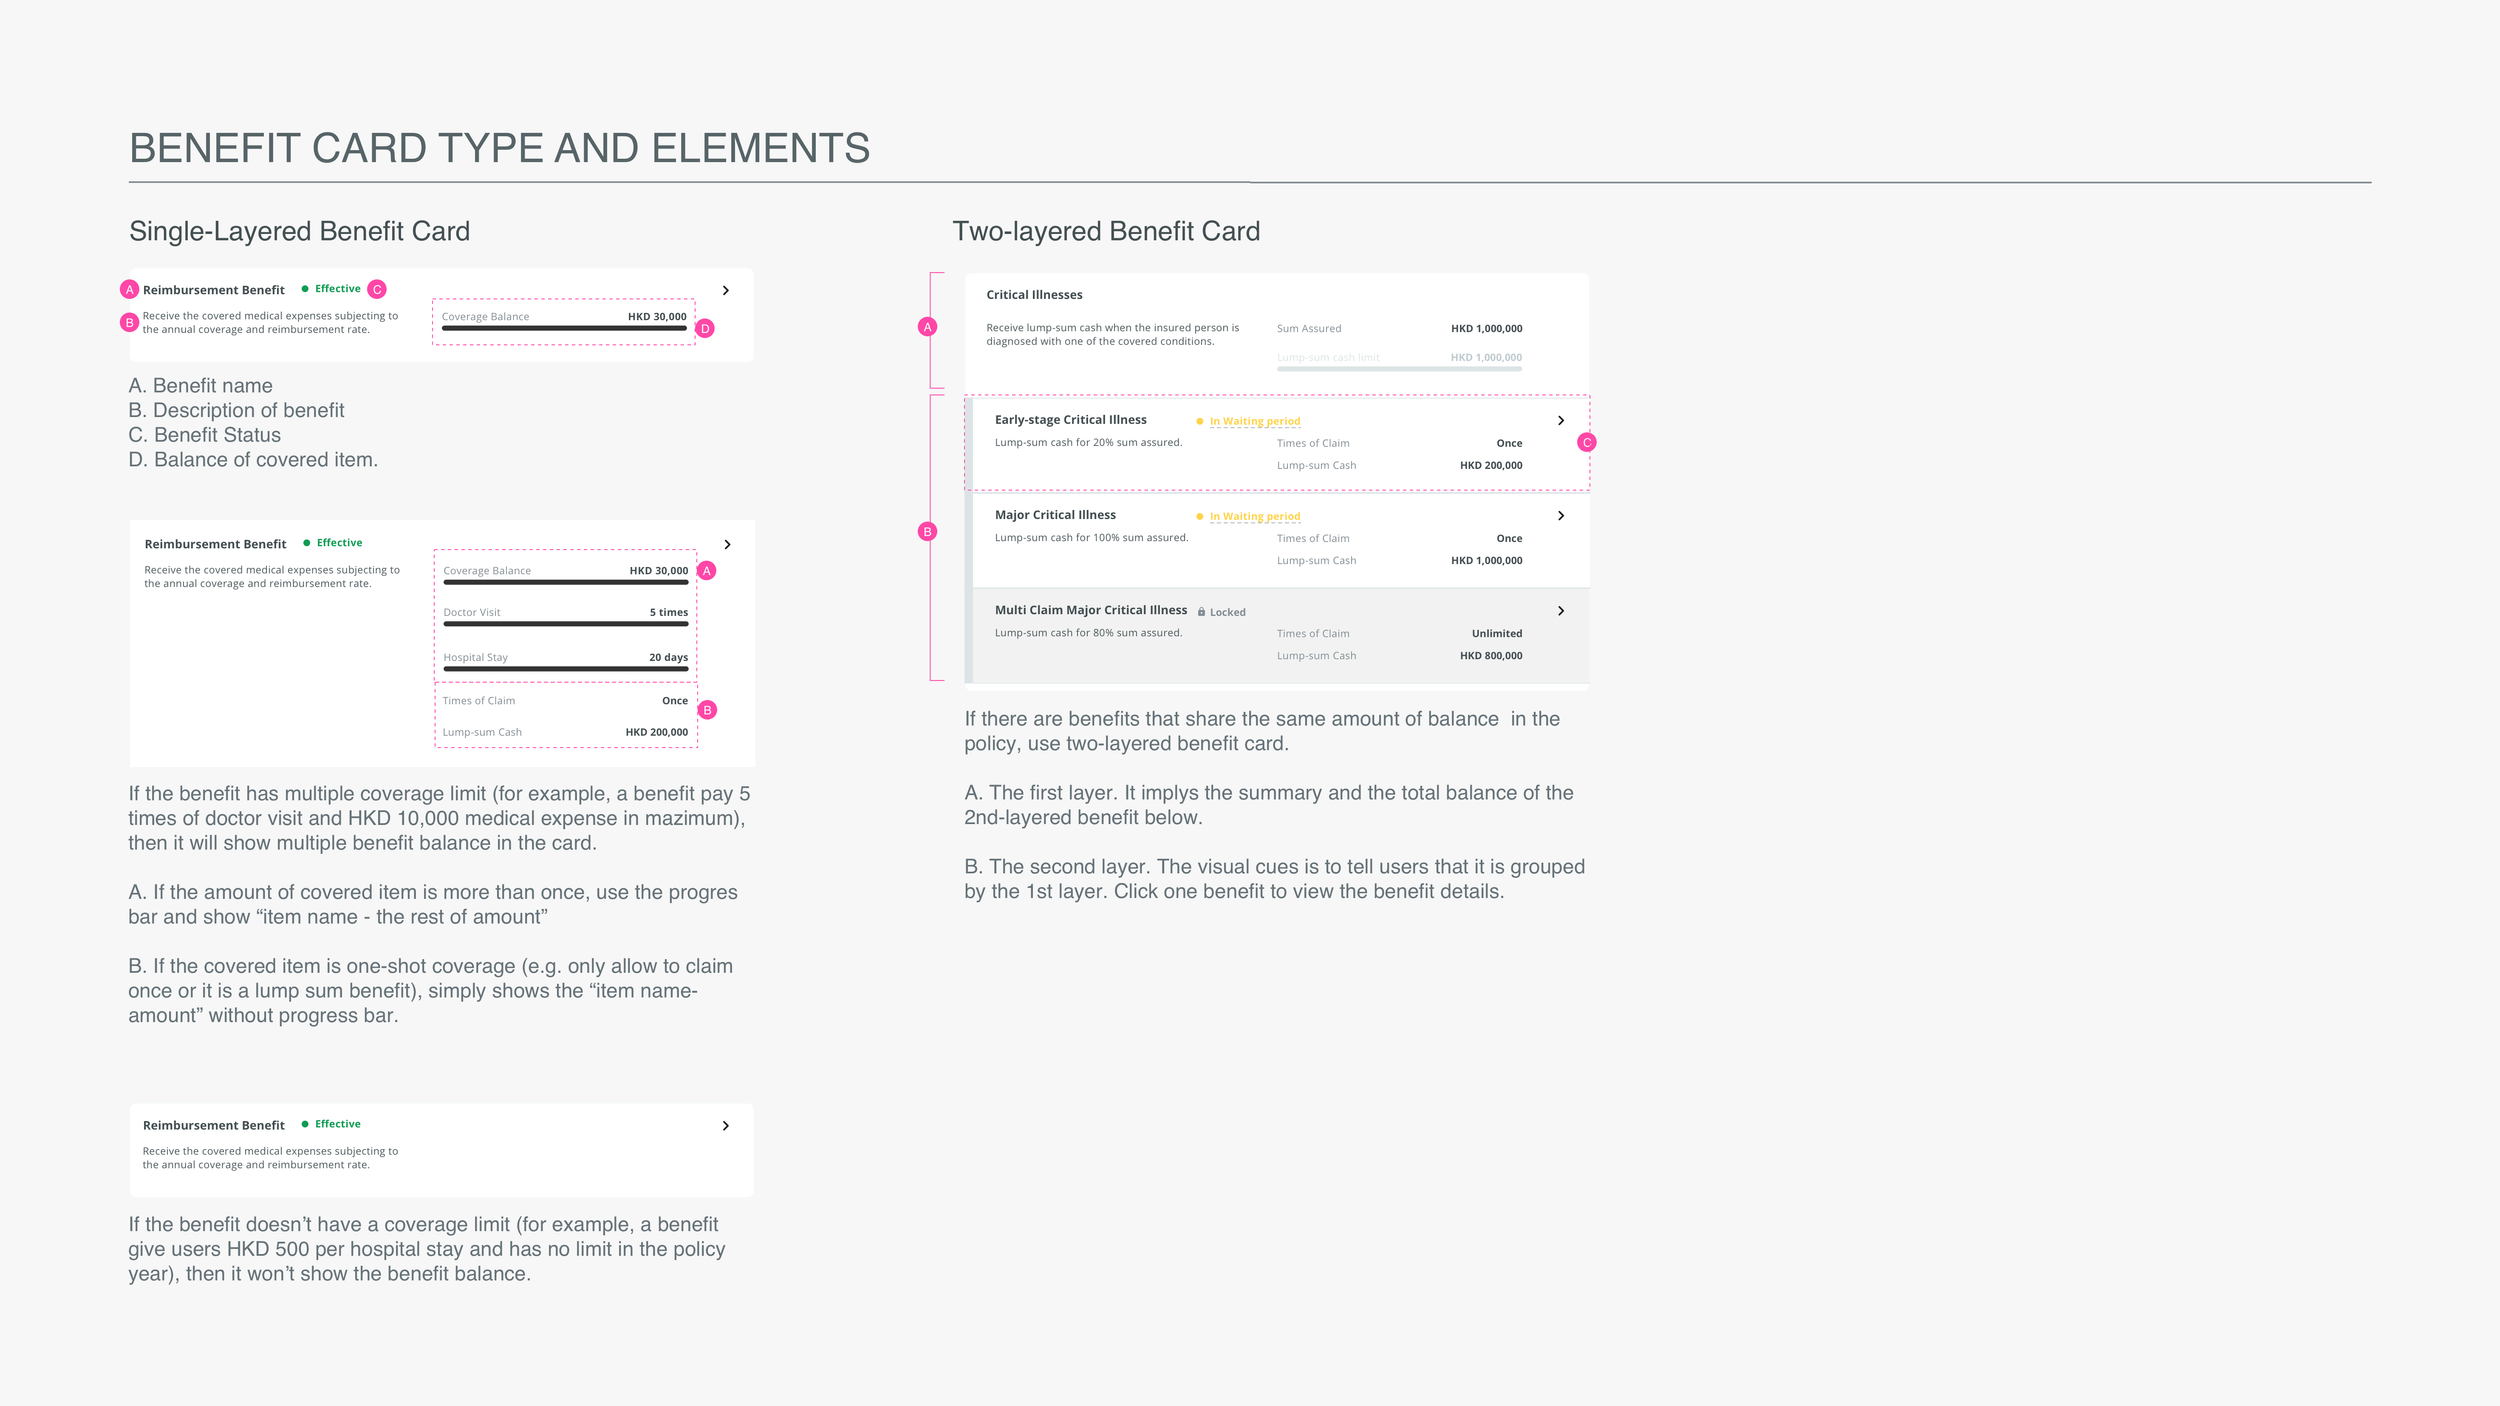The image size is (2500, 1406).
Task: Click pink marker C on Early-stage card
Action: coord(1587,442)
